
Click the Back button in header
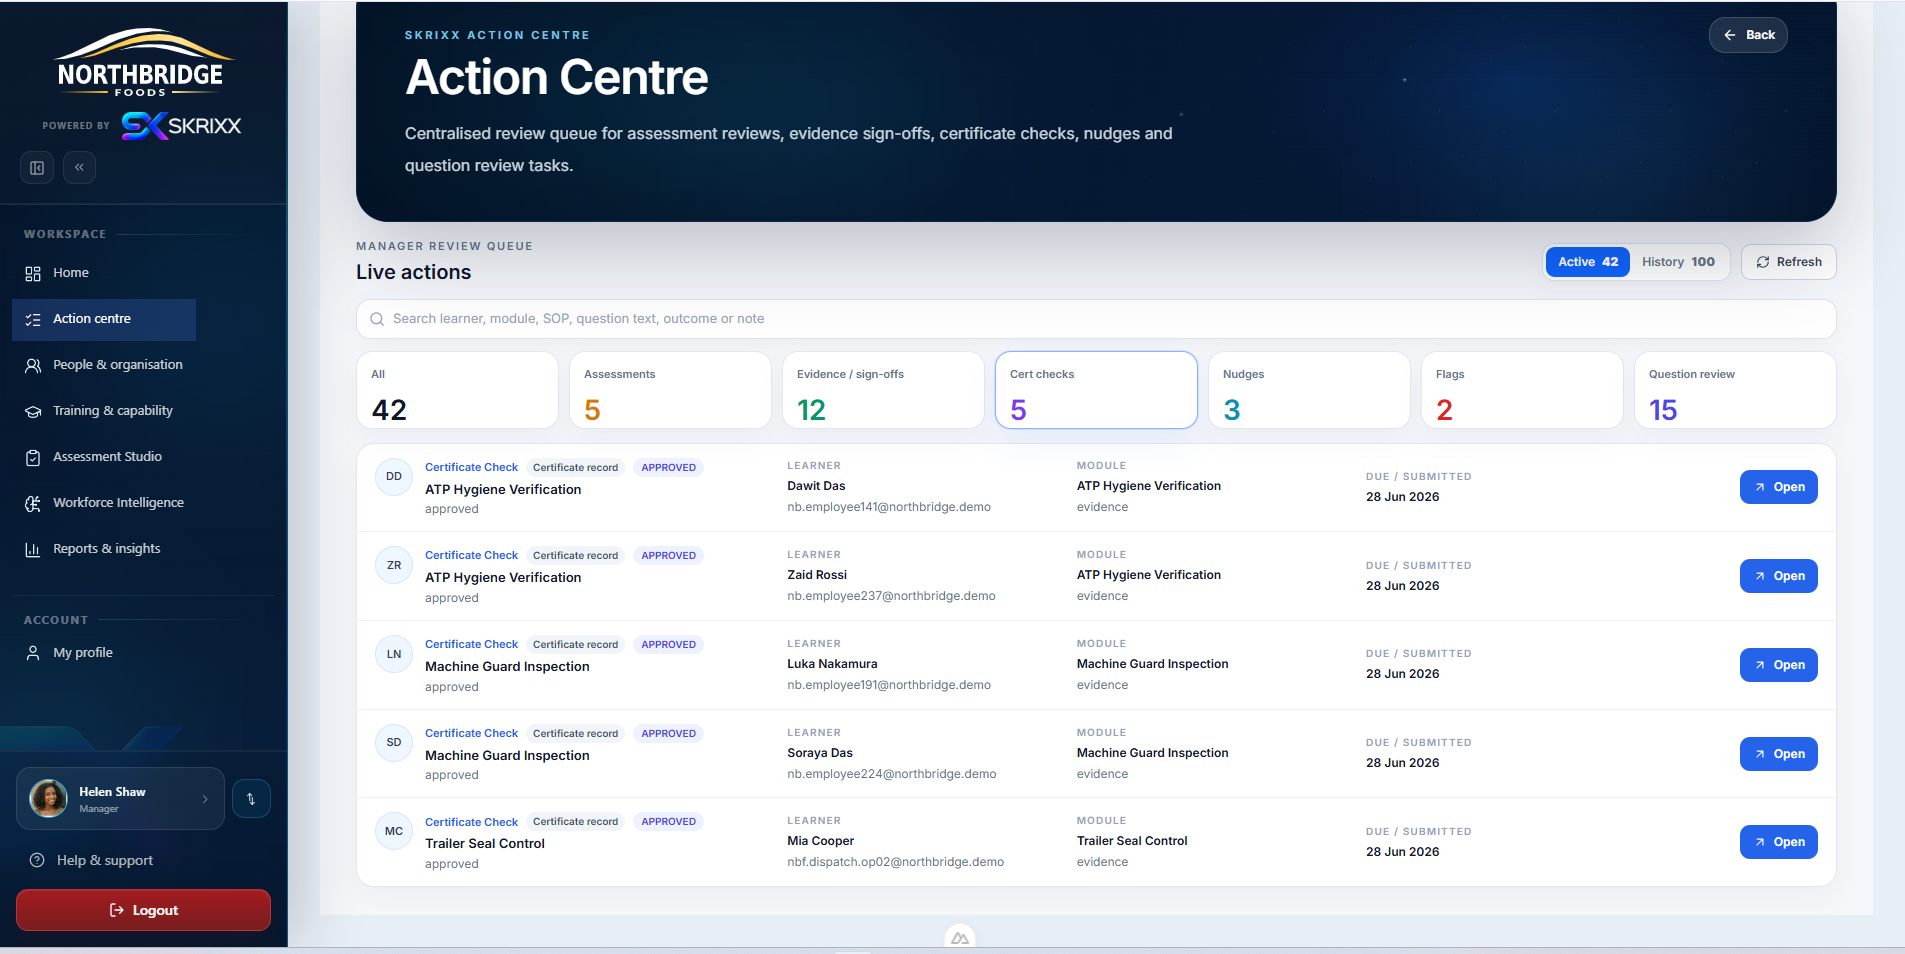[1748, 35]
